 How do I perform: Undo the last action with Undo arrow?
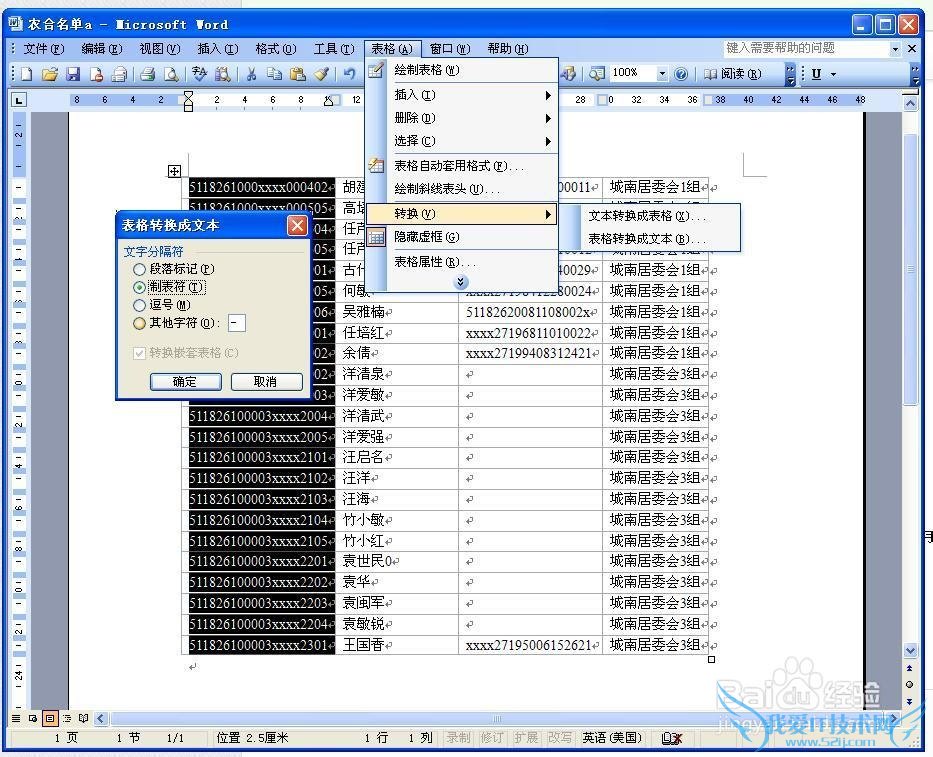tap(349, 74)
